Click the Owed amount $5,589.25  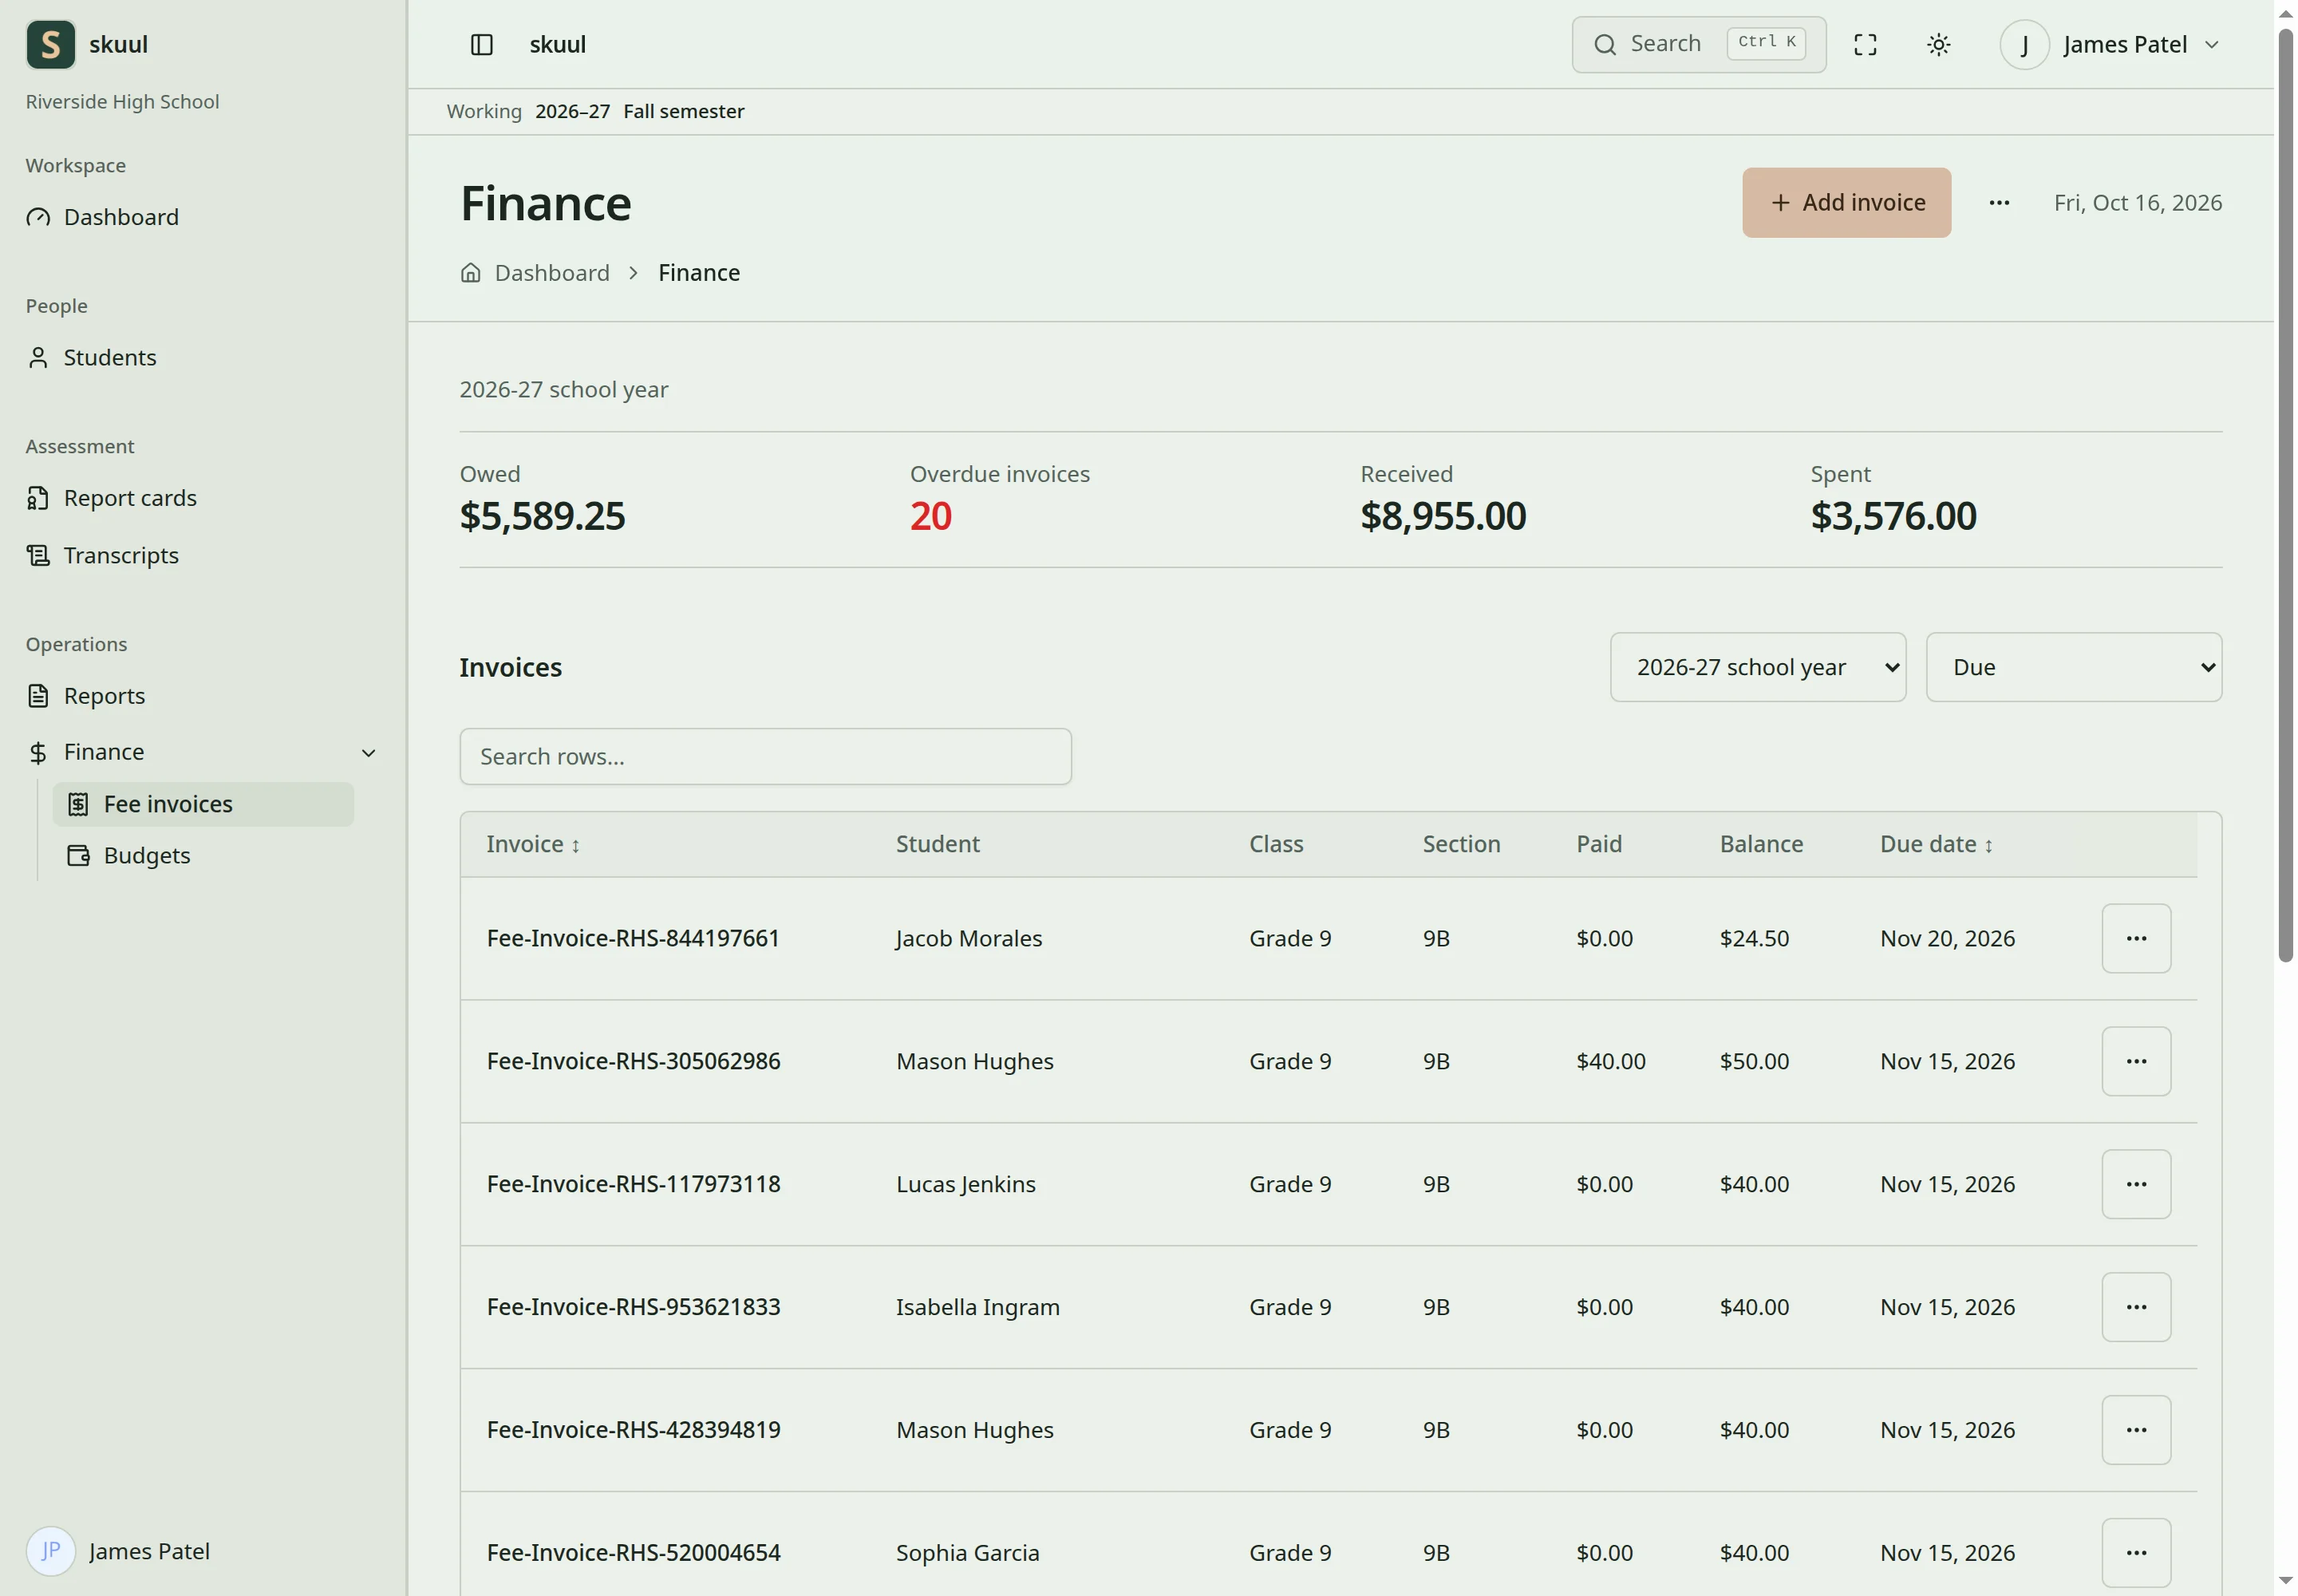542,517
